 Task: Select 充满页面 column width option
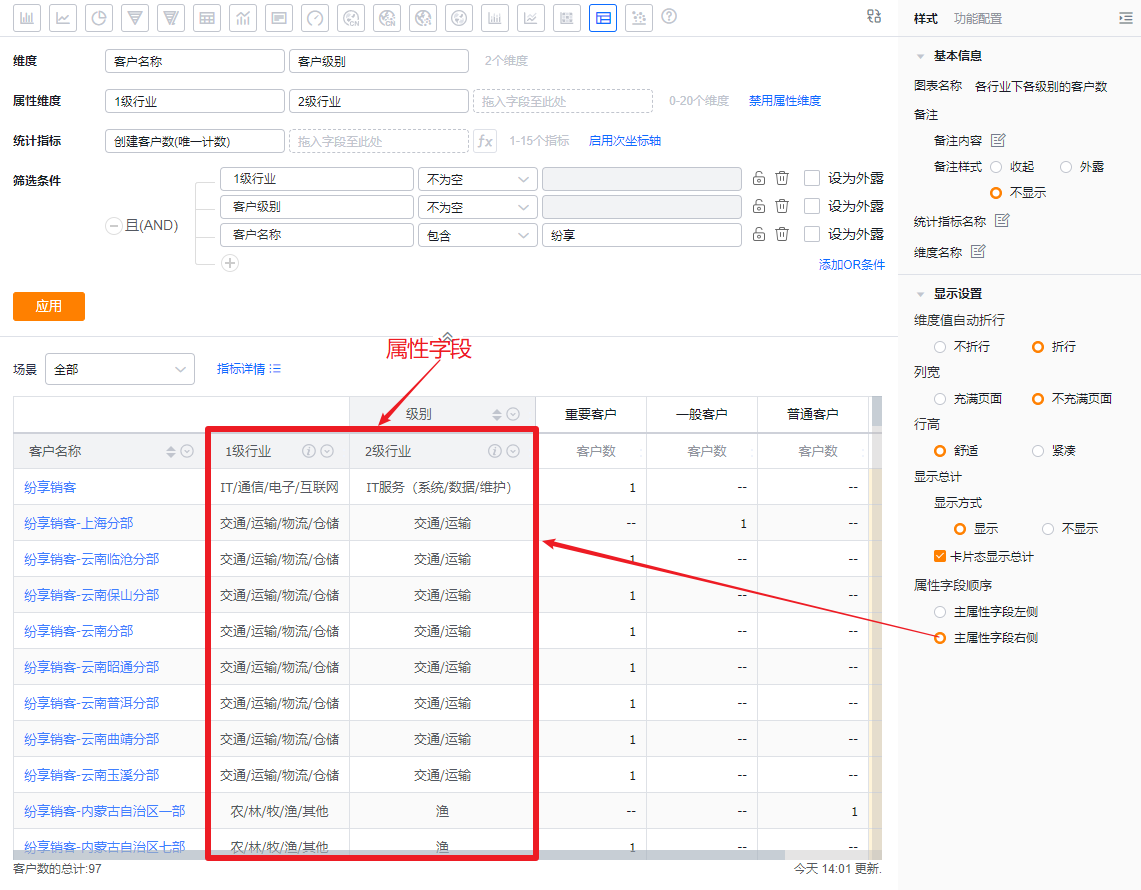pos(940,399)
